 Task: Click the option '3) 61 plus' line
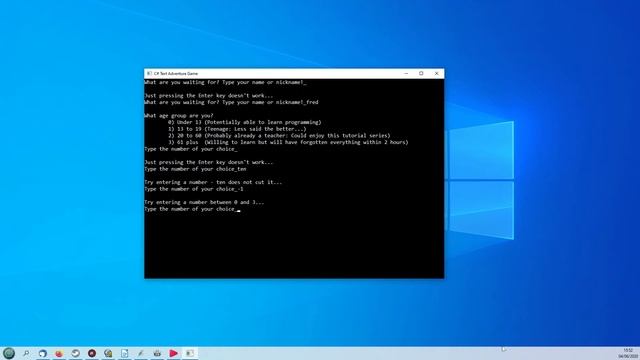click(288, 142)
